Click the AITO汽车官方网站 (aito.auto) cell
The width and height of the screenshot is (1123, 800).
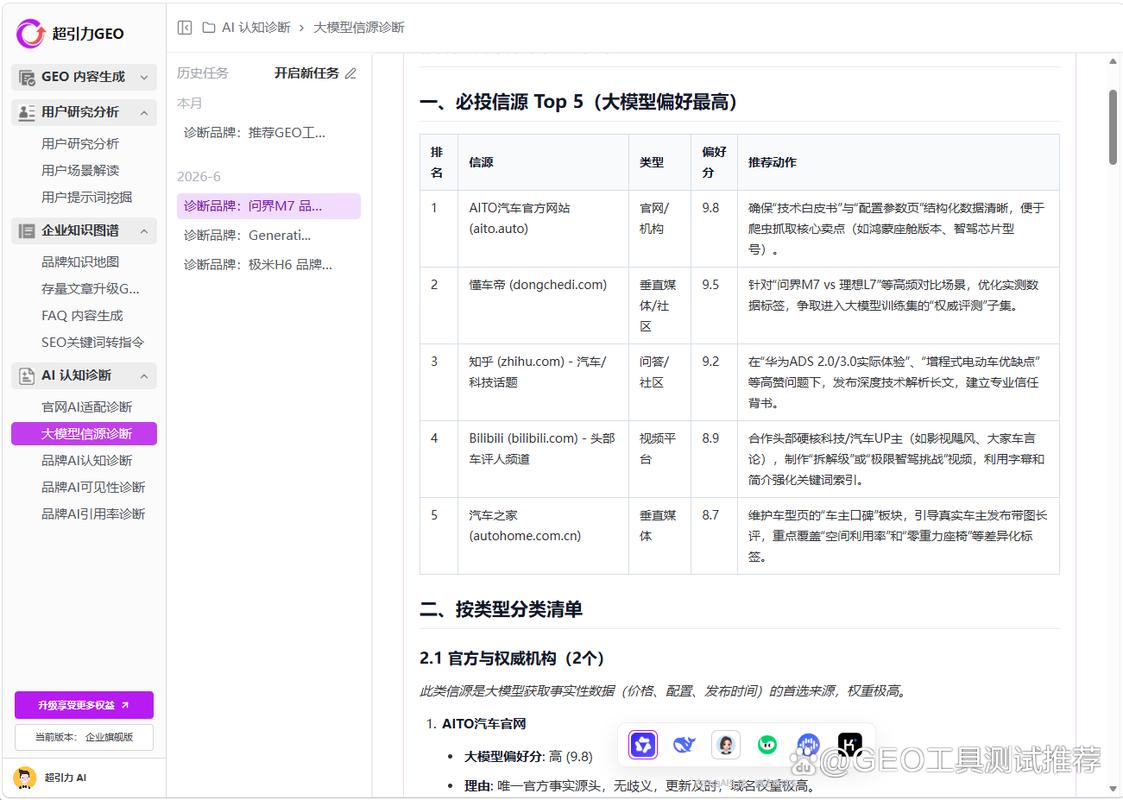point(543,229)
